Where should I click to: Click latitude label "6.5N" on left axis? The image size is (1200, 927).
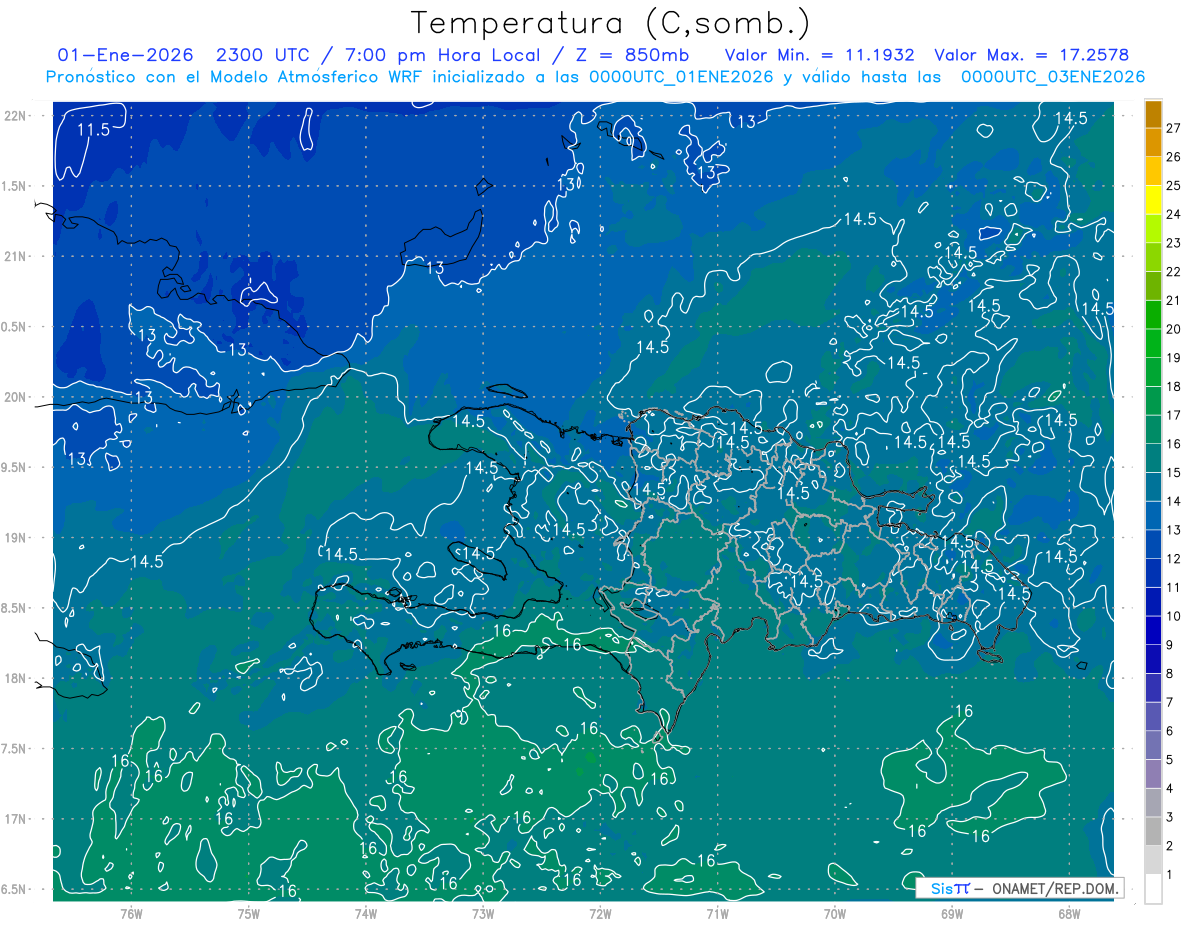[15, 890]
